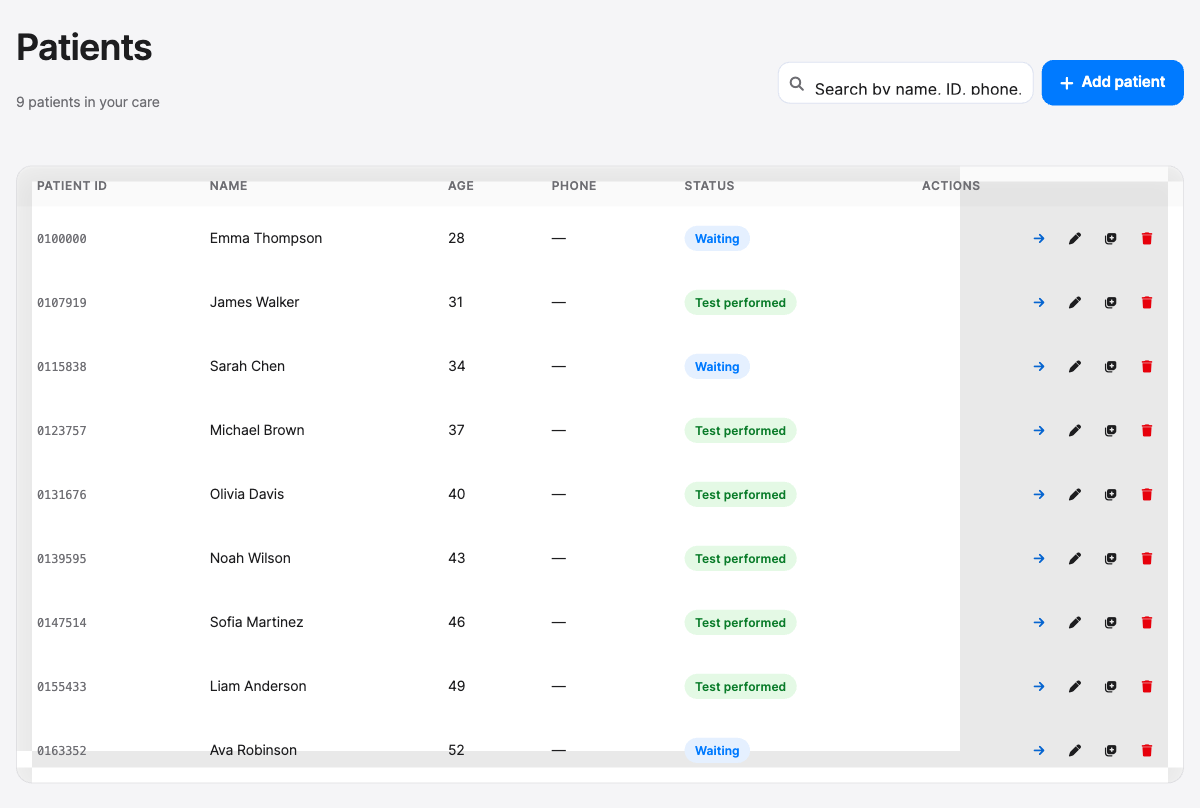Click James Walker's Test performed badge

[x=740, y=303]
